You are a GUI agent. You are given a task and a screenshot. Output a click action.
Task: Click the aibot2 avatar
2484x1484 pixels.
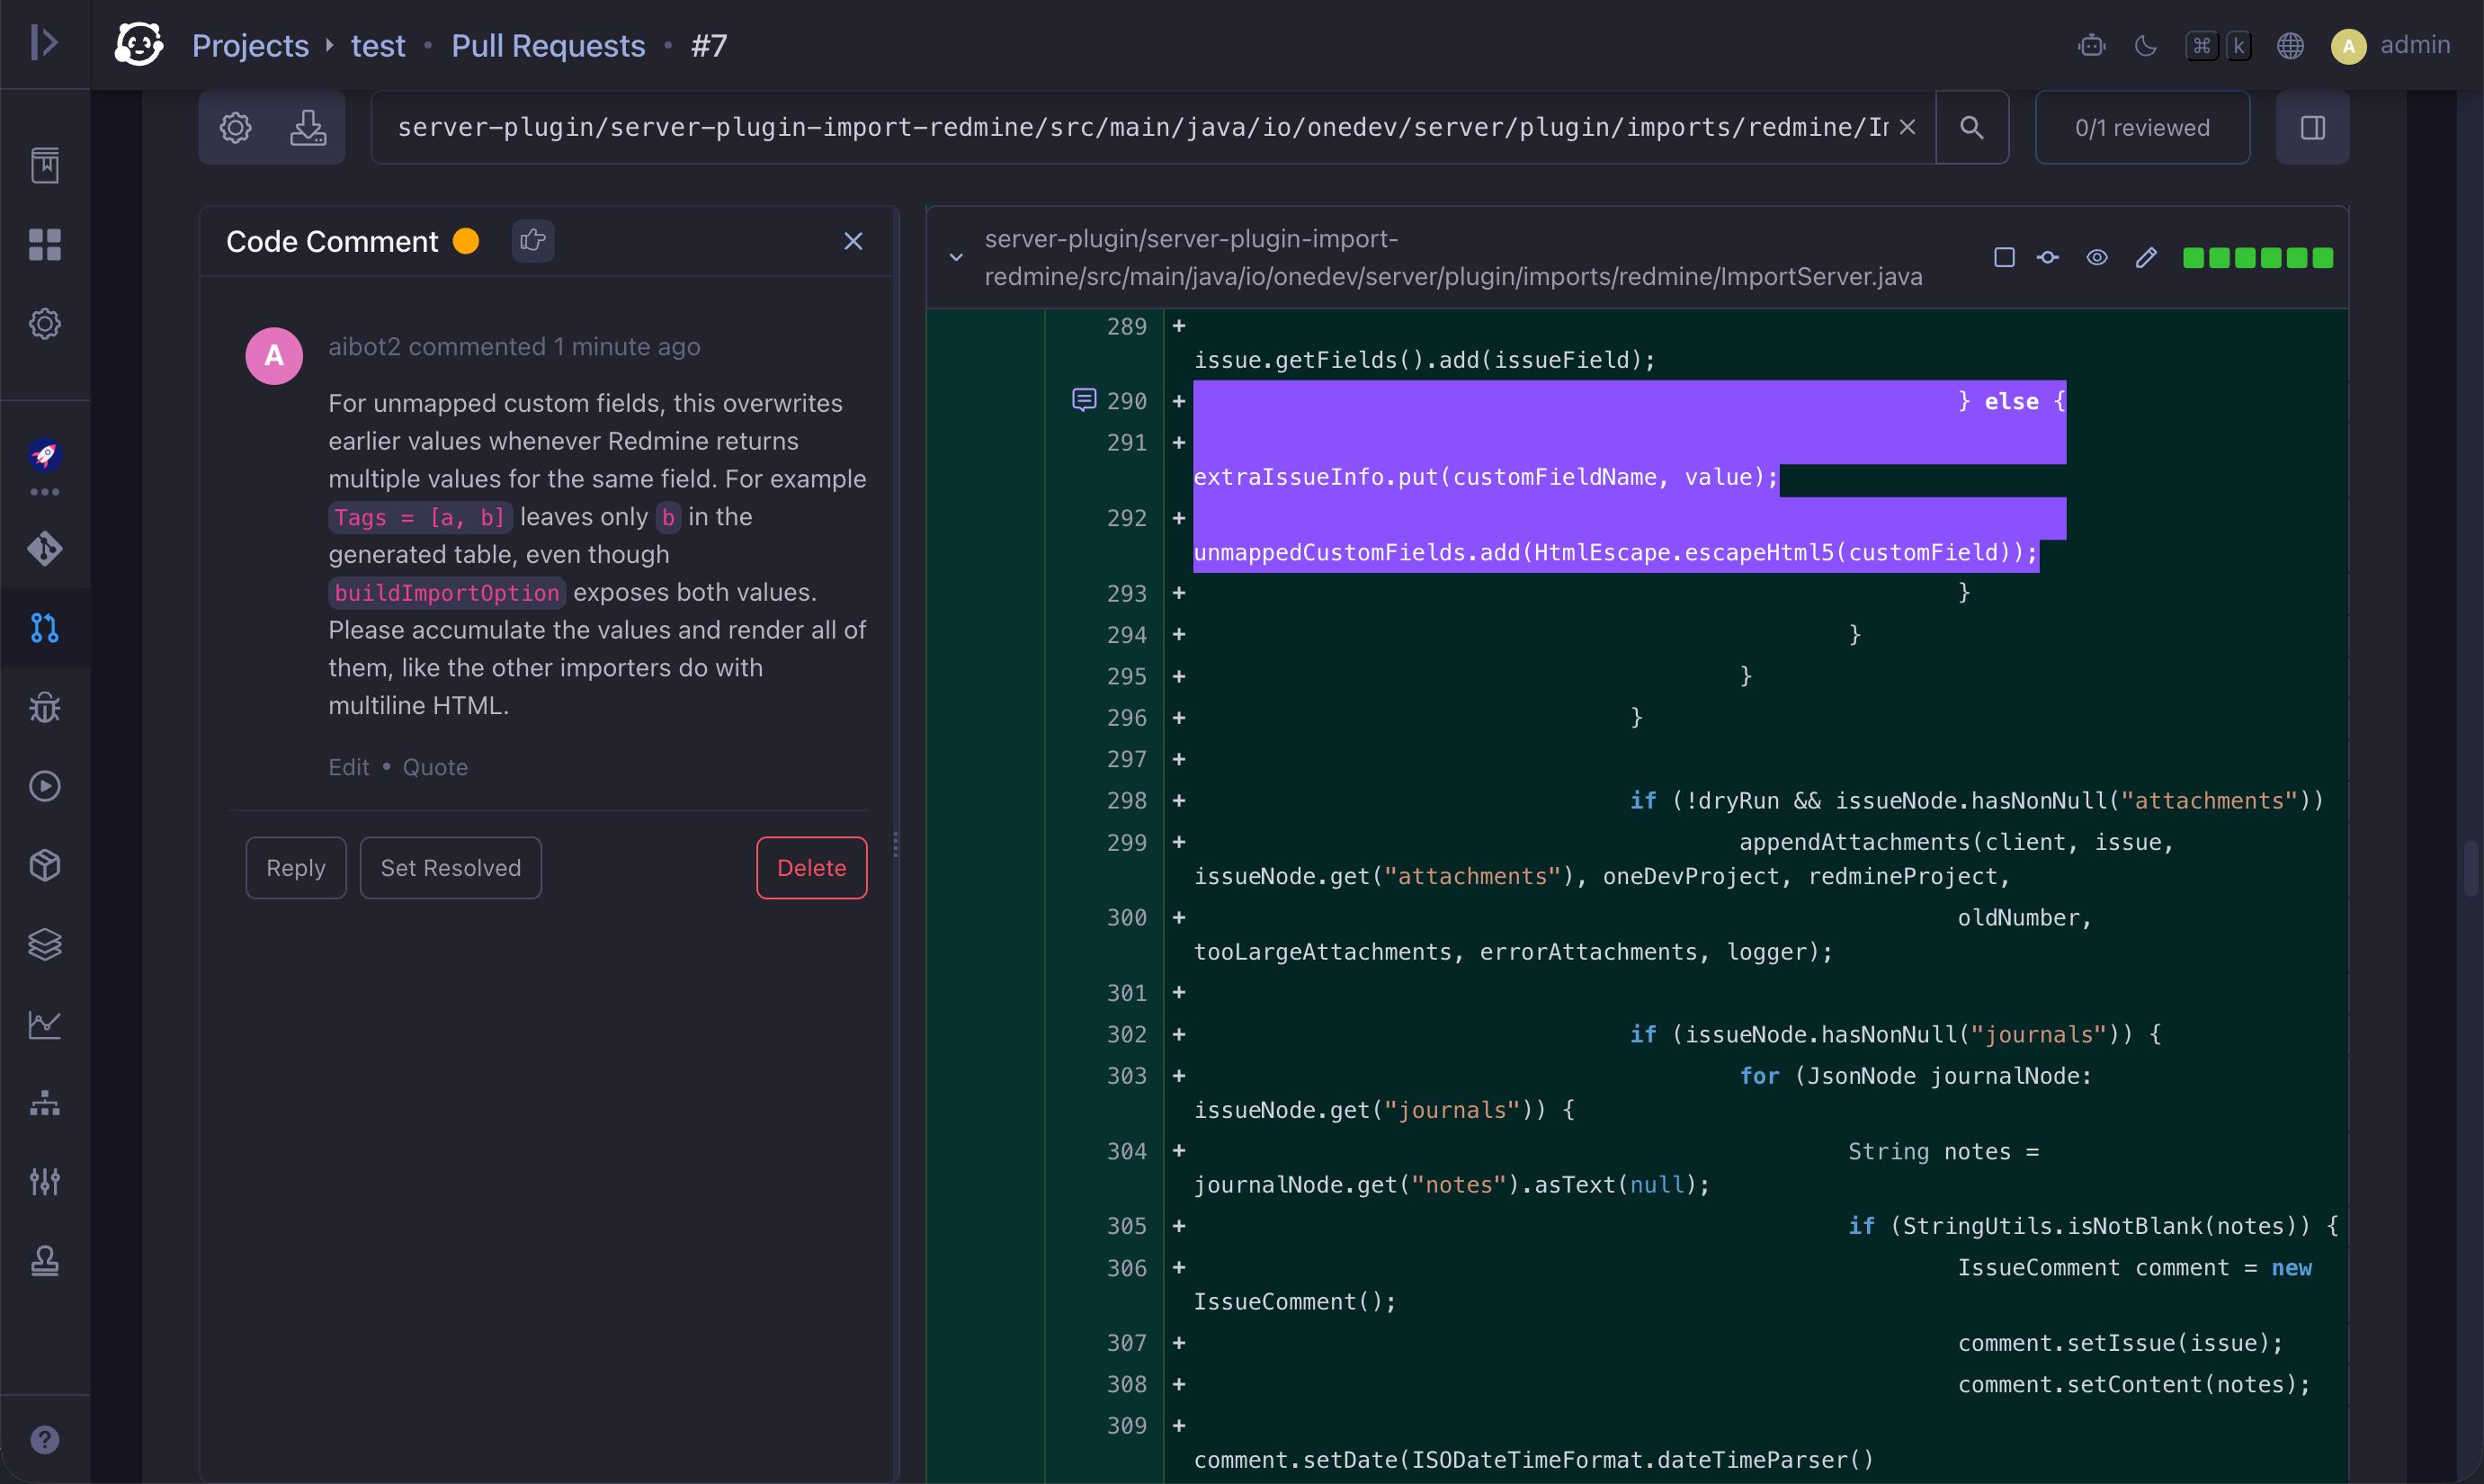274,356
